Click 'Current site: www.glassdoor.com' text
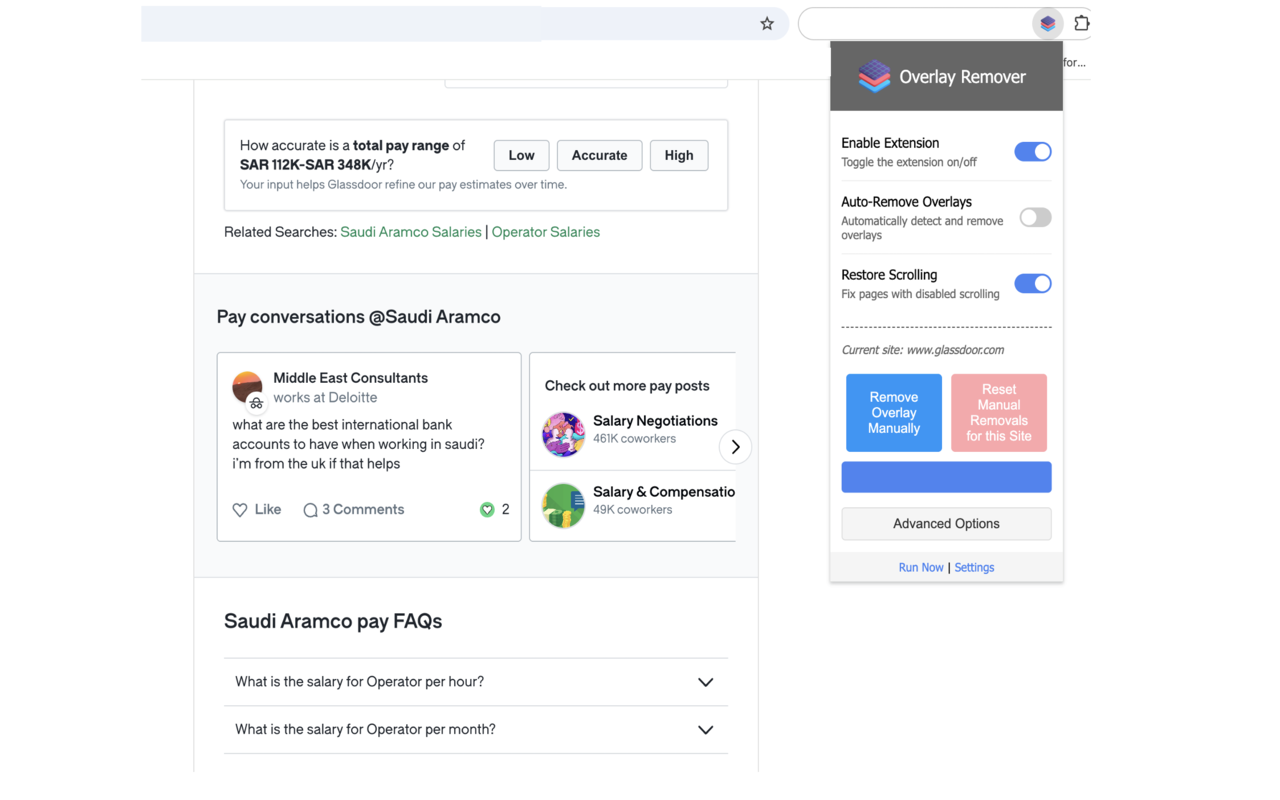The width and height of the screenshot is (1280, 800). click(923, 350)
